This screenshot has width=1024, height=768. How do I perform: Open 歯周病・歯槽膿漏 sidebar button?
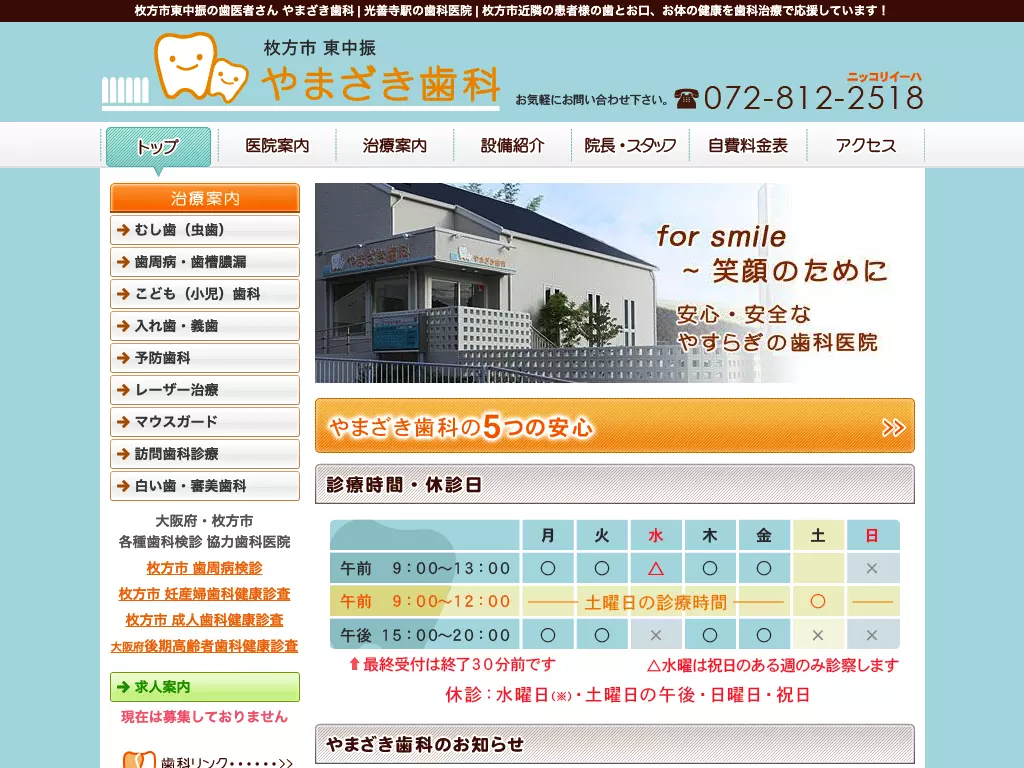pyautogui.click(x=205, y=262)
